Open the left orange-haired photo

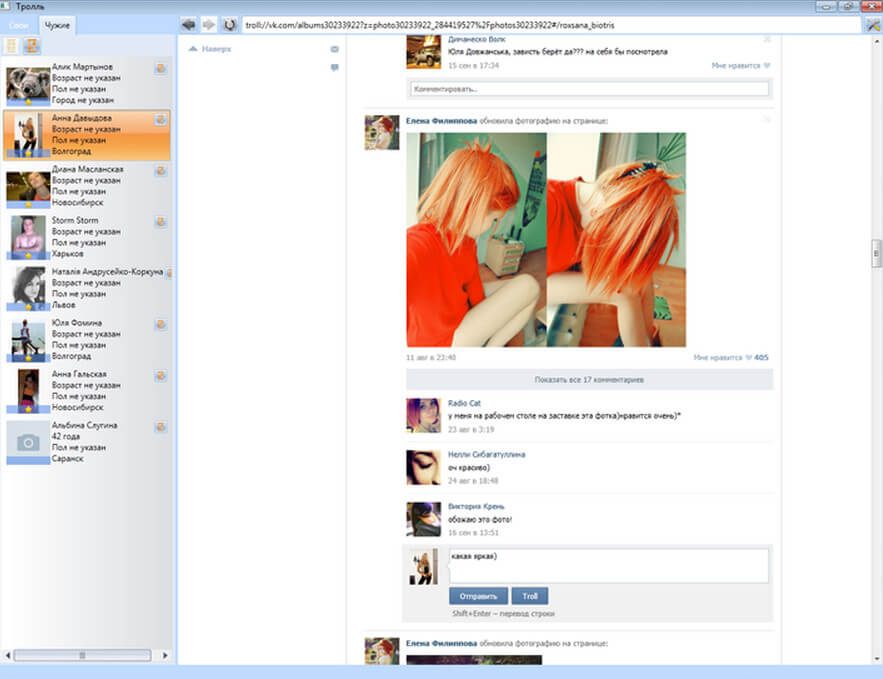(x=476, y=240)
